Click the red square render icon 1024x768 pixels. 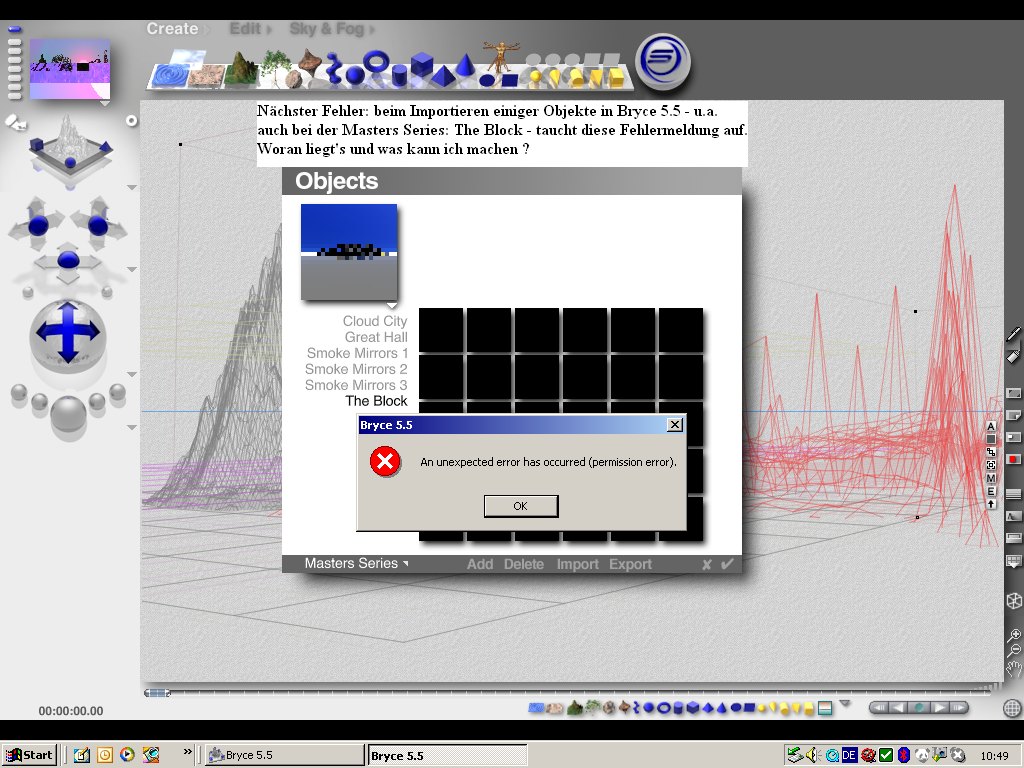(x=1013, y=459)
